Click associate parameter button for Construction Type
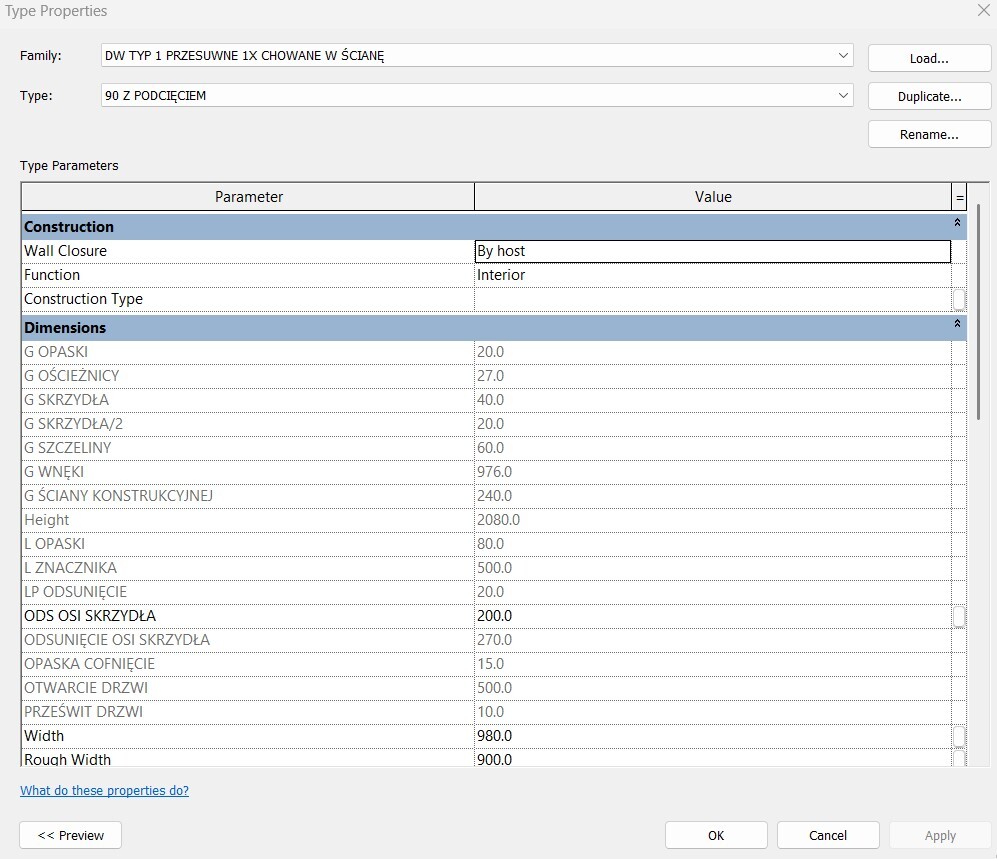997x859 pixels. [959, 299]
